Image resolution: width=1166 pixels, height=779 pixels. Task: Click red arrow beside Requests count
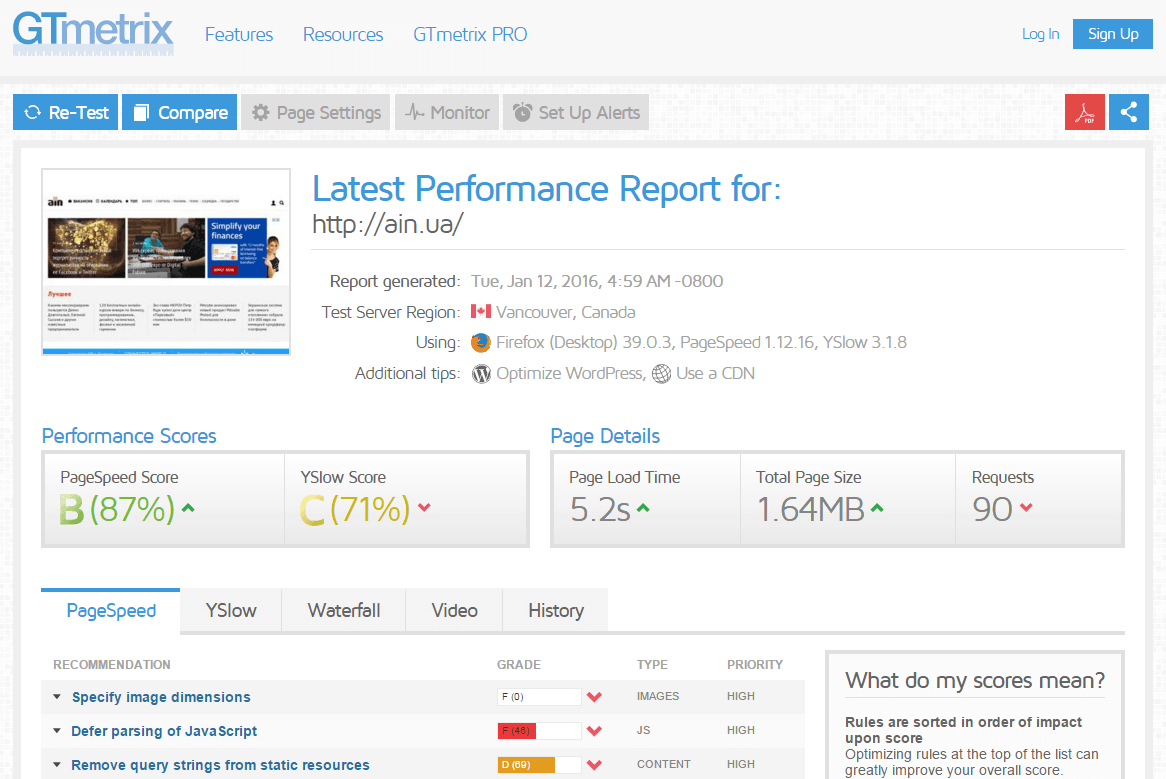[1026, 508]
